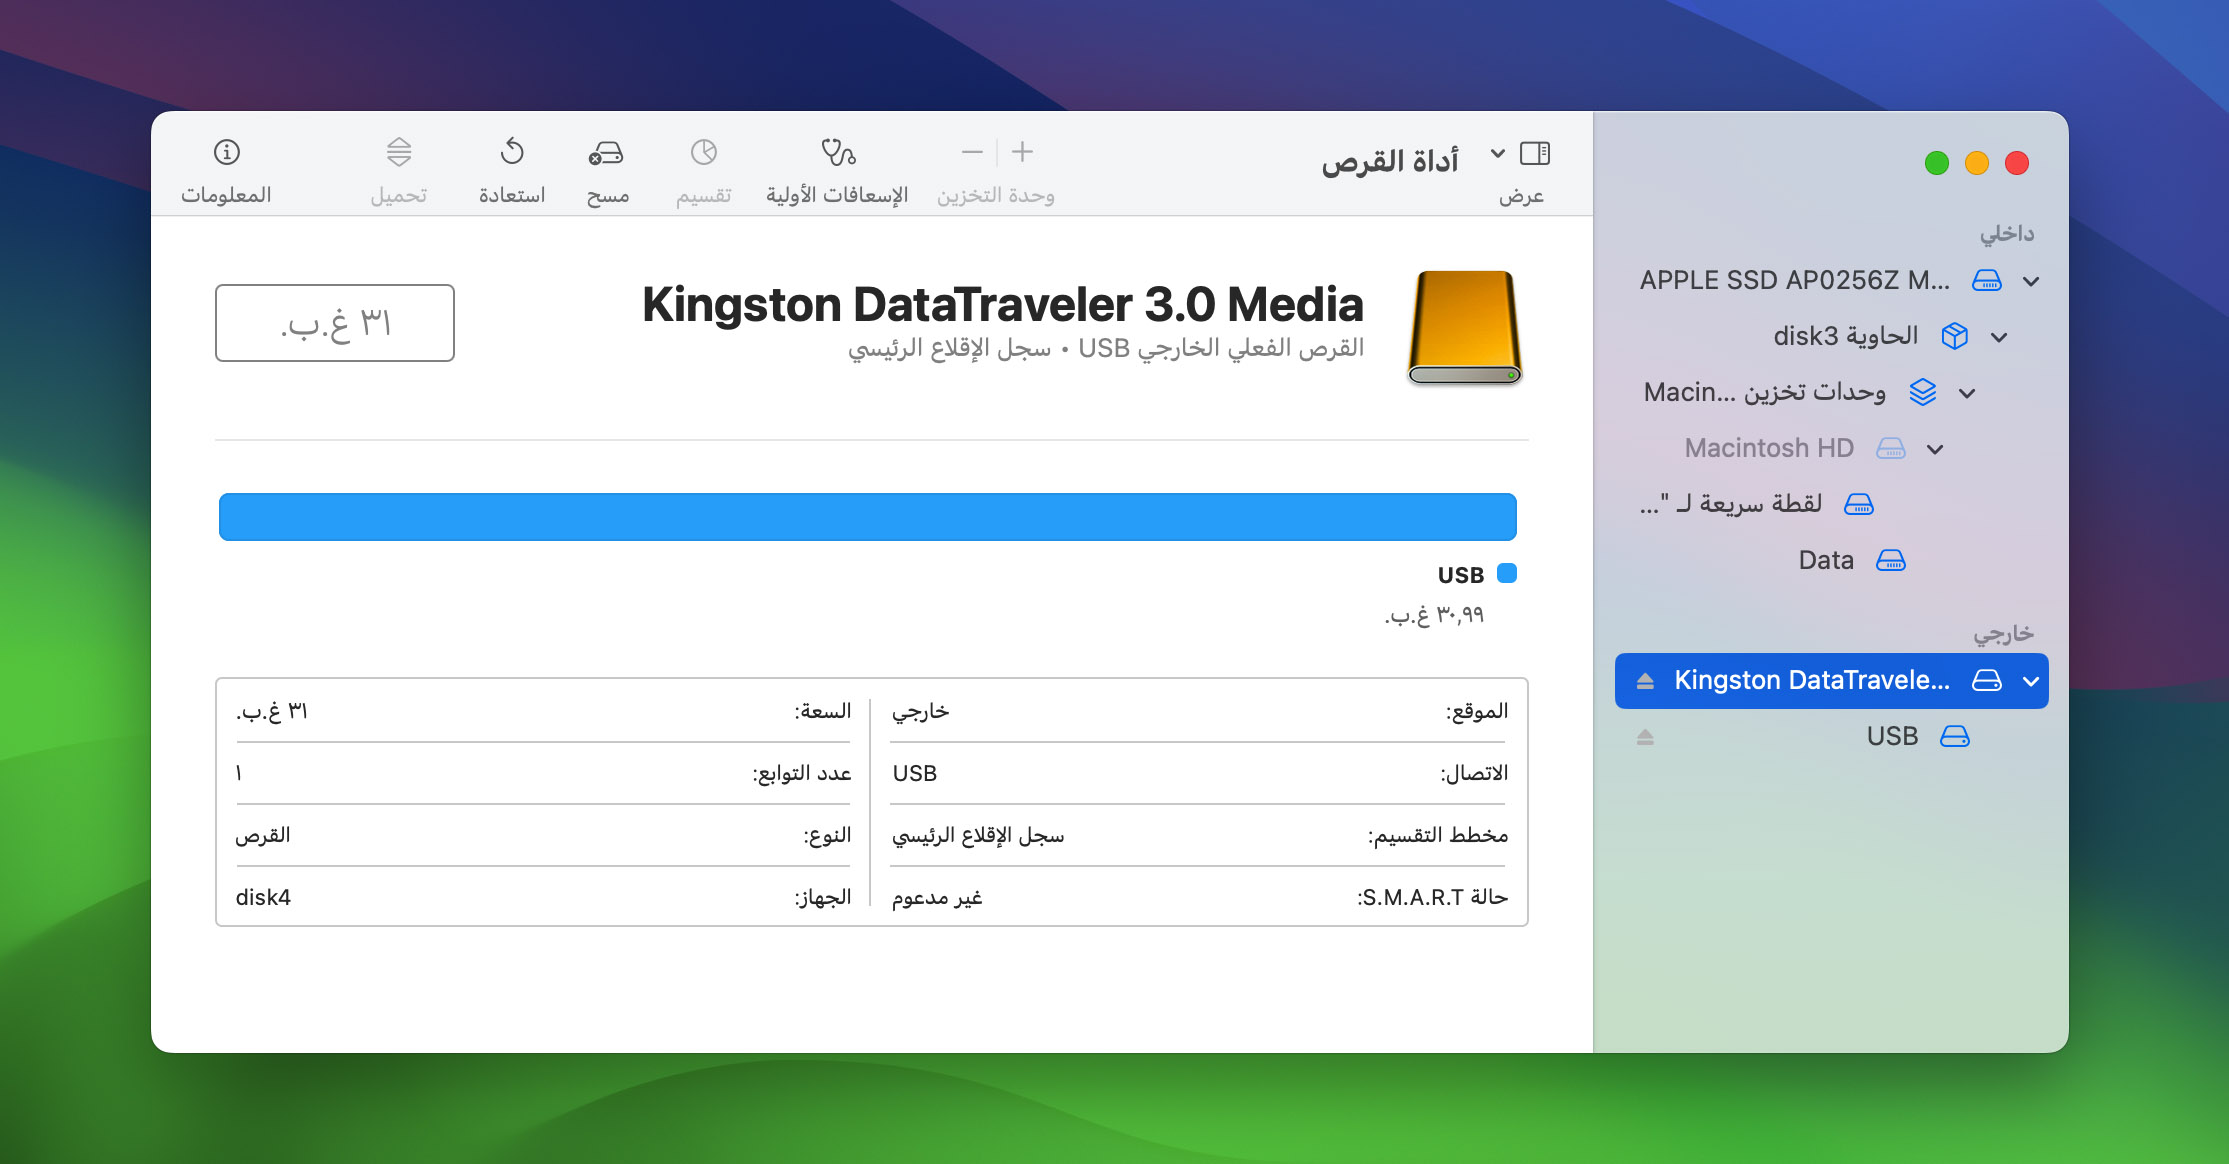Image resolution: width=2229 pixels, height=1164 pixels.
Task: Click the أداة القرص window title
Action: [x=1390, y=161]
